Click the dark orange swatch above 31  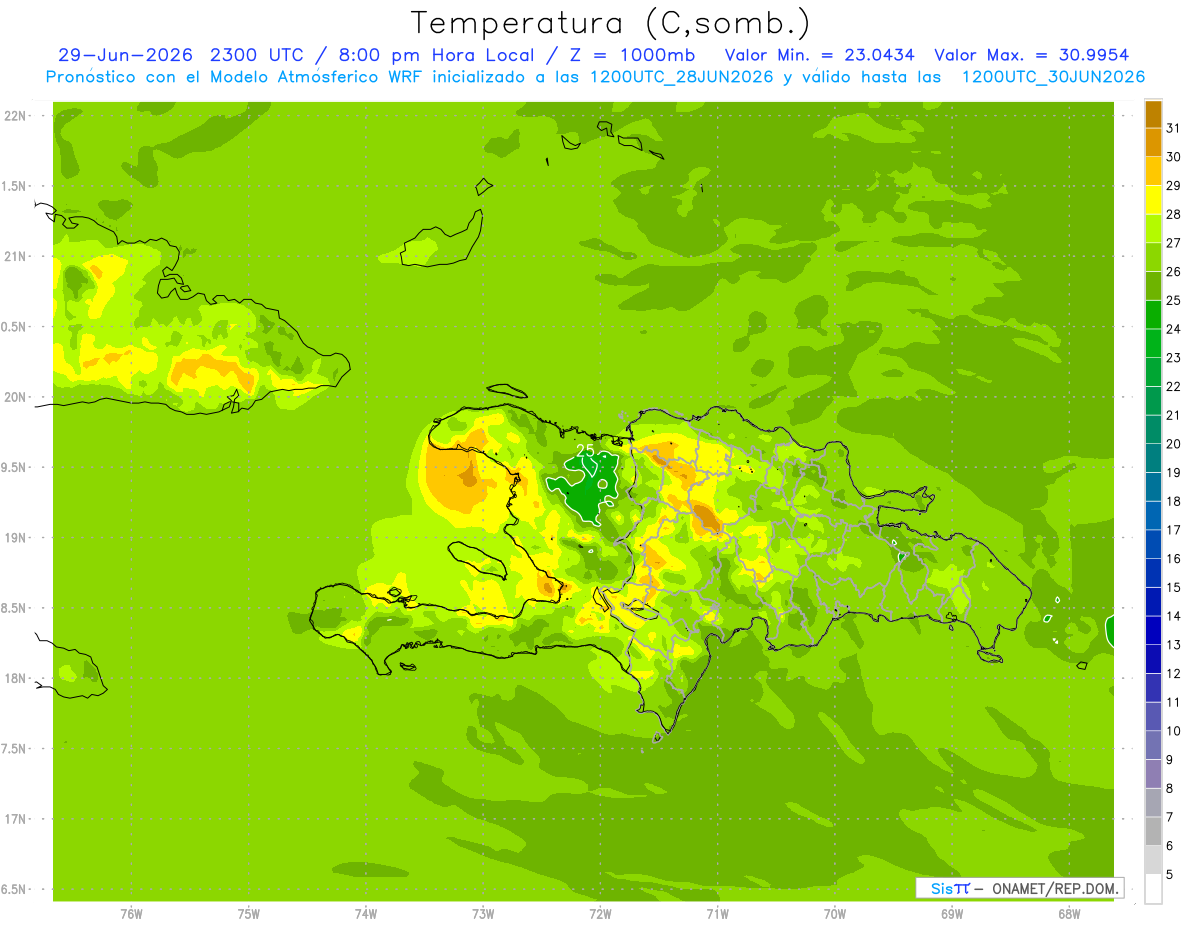1153,113
